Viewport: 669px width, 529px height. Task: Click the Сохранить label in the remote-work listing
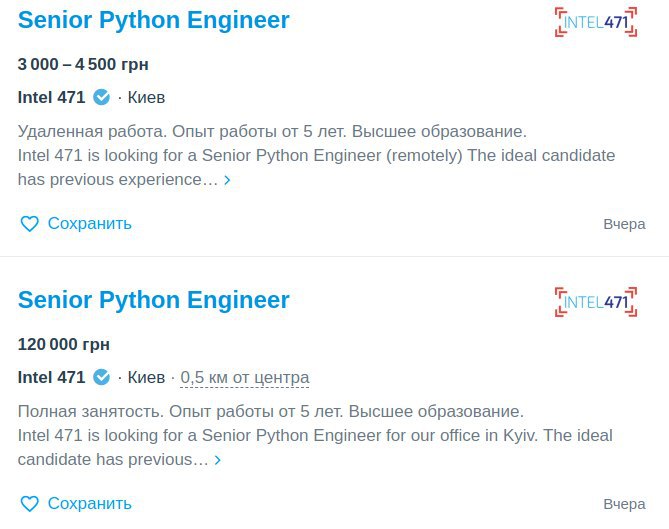point(90,224)
